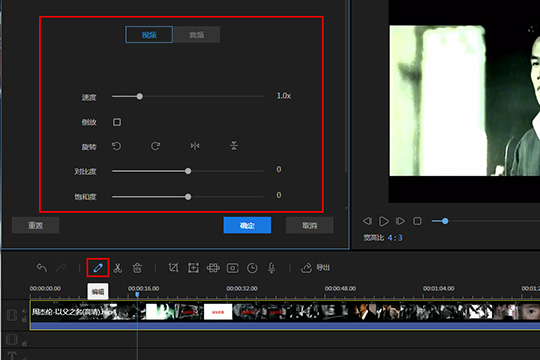The height and width of the screenshot is (360, 540).
Task: Click the microphone voiceover icon
Action: [x=272, y=268]
